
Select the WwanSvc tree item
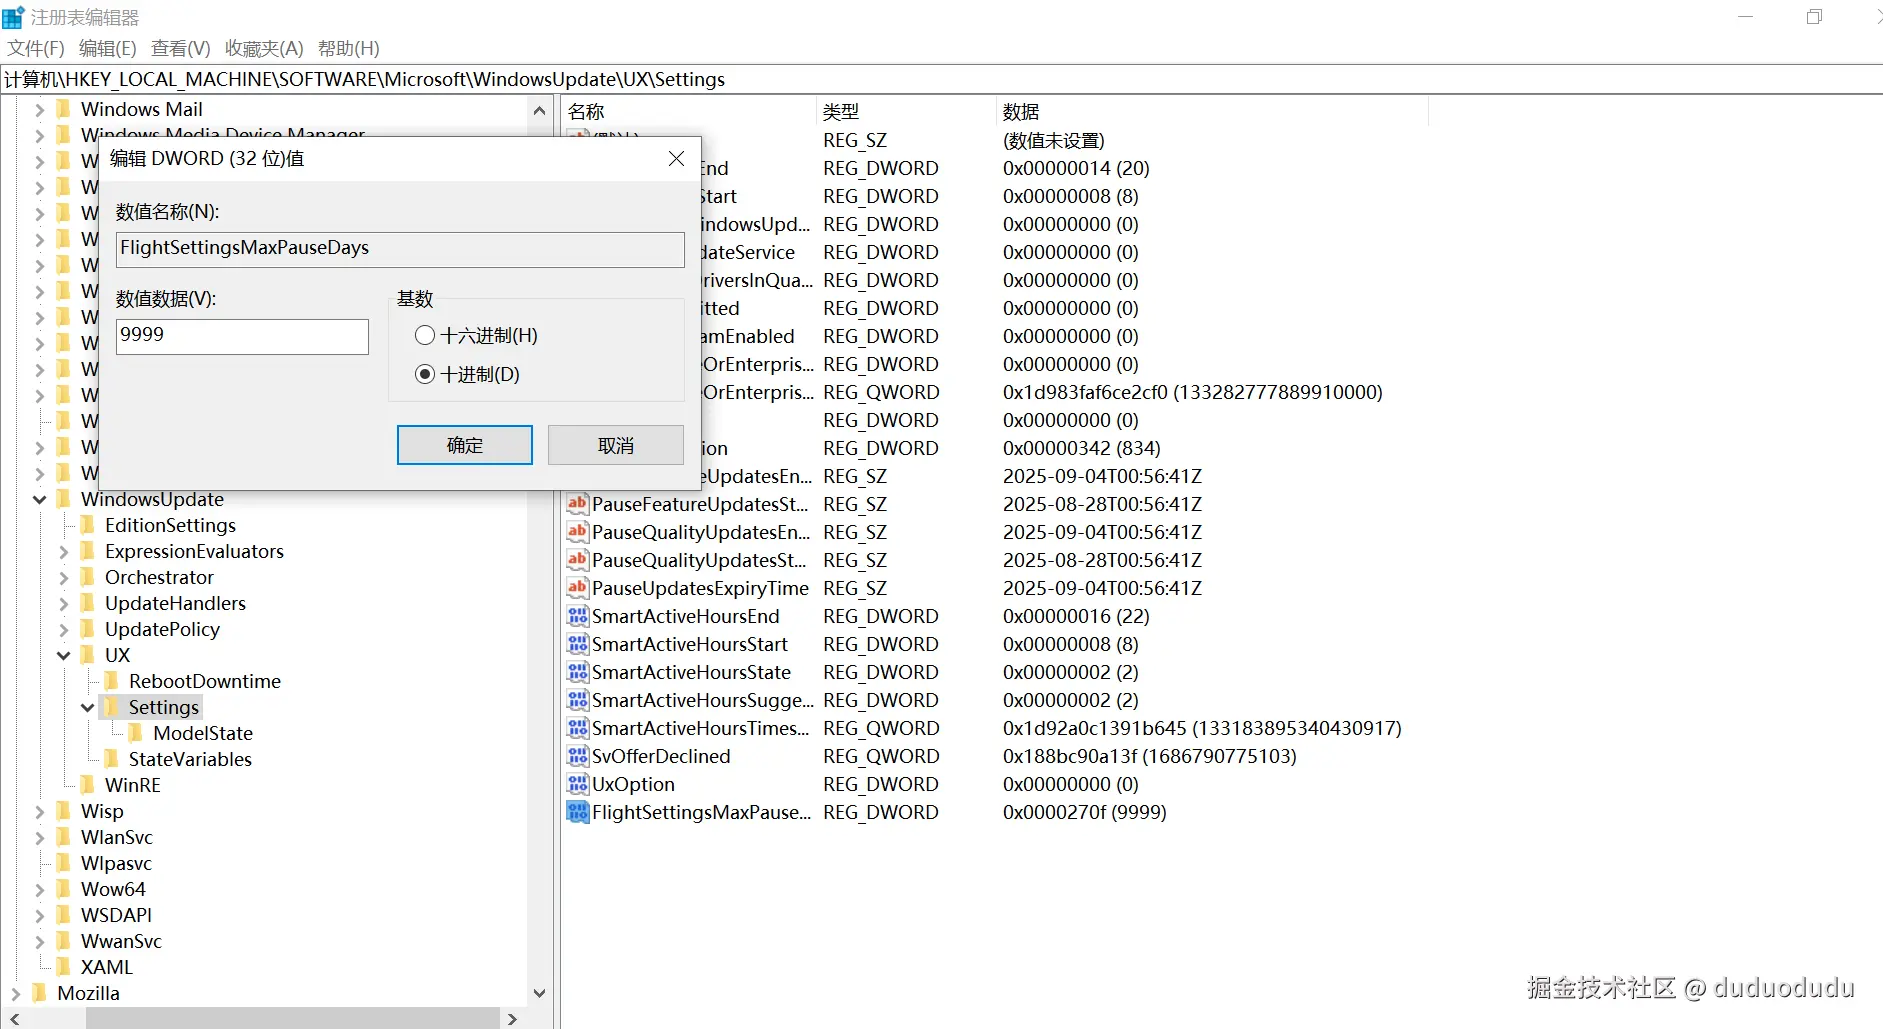coord(121,941)
